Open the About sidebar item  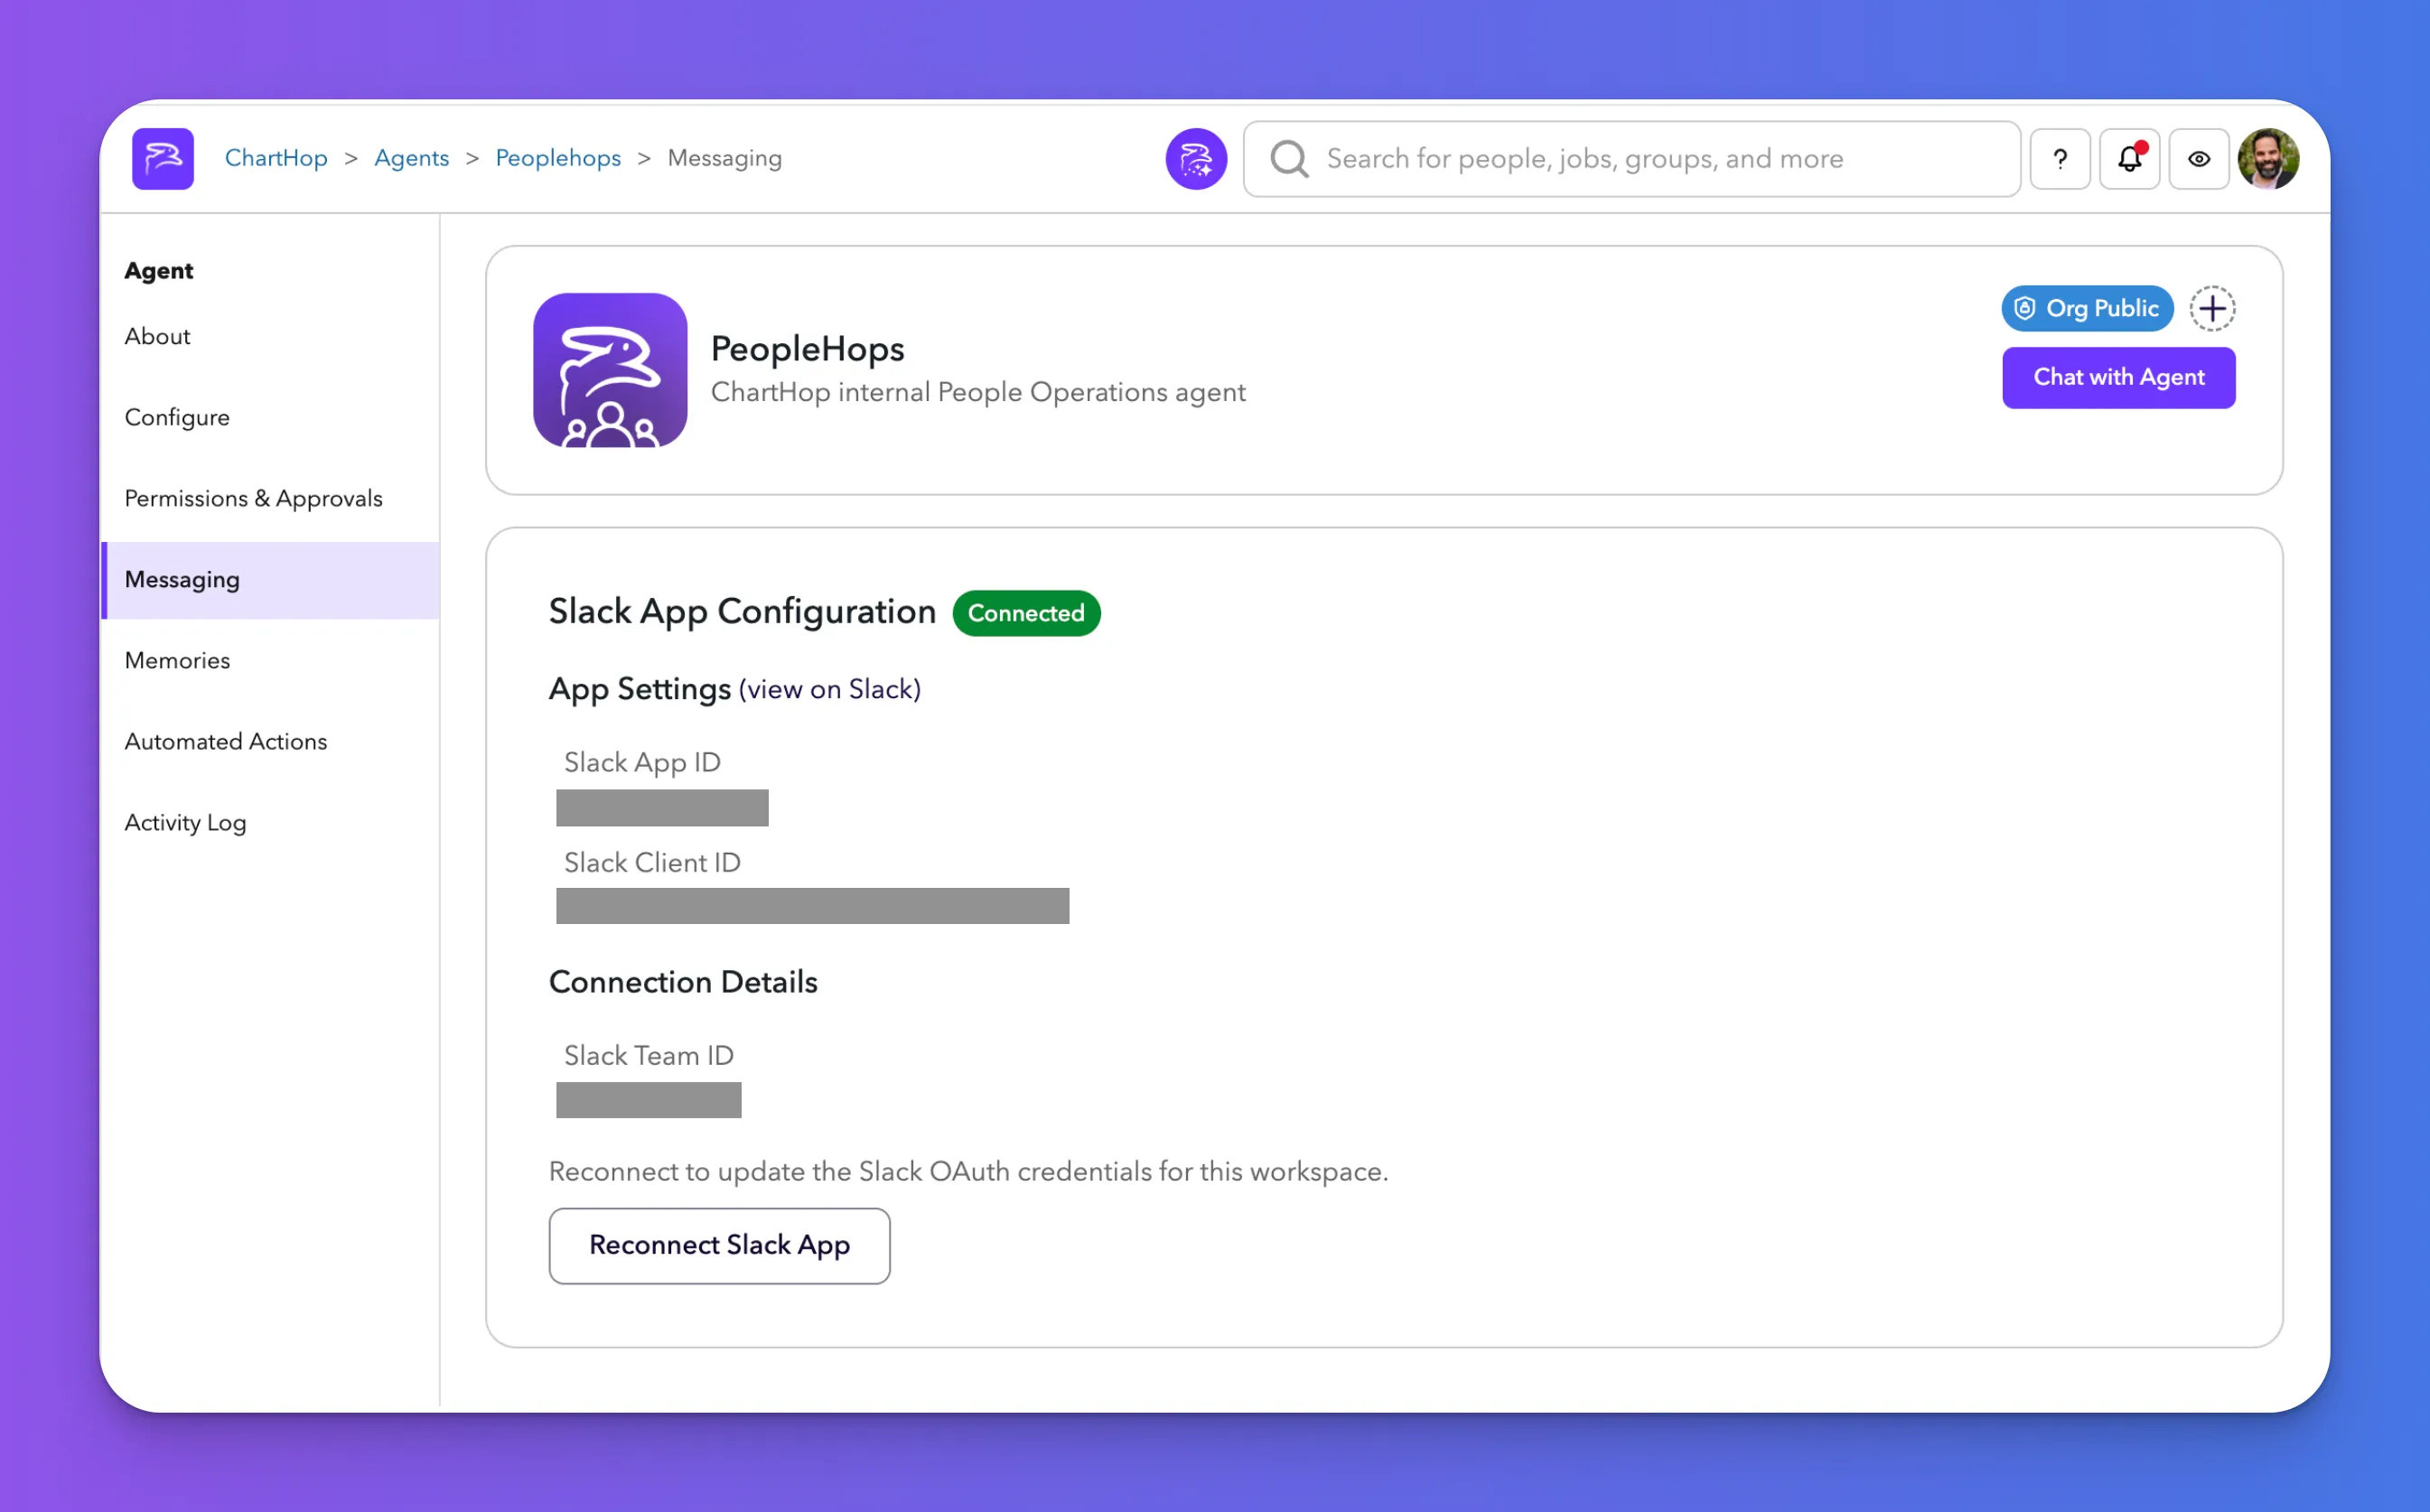(270, 336)
